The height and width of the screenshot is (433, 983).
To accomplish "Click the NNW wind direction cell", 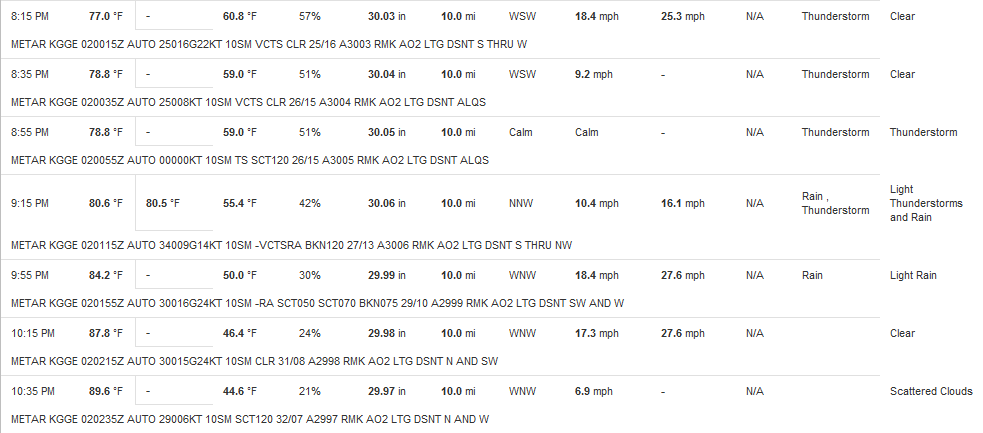I will pyautogui.click(x=522, y=203).
